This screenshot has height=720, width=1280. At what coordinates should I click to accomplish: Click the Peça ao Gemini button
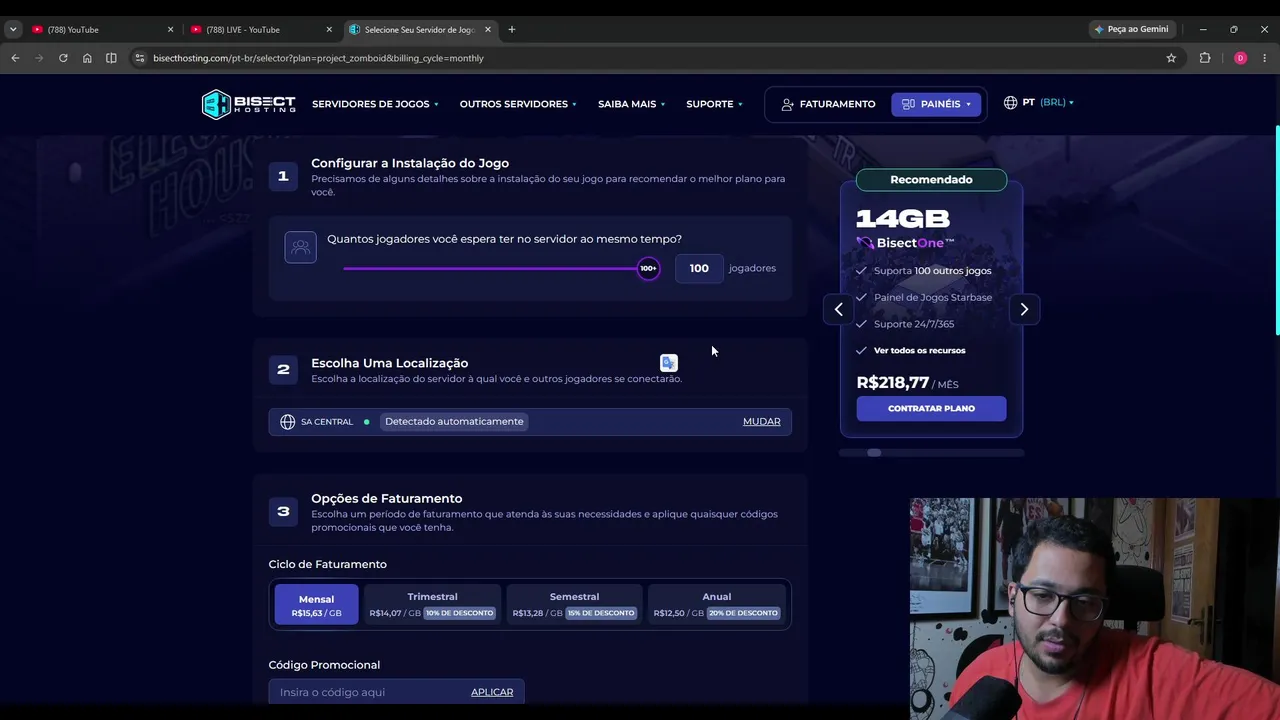coord(1131,29)
